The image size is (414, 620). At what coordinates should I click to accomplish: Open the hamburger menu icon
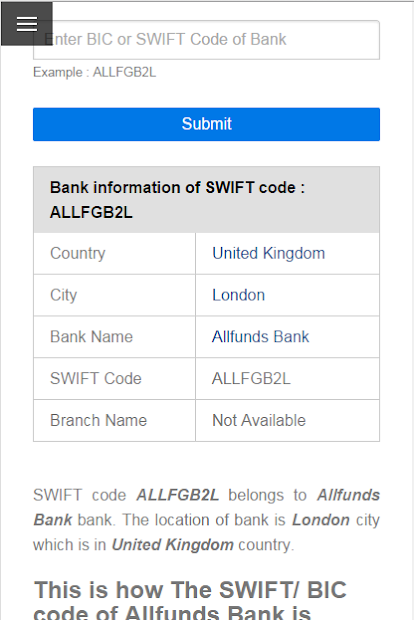point(27,24)
